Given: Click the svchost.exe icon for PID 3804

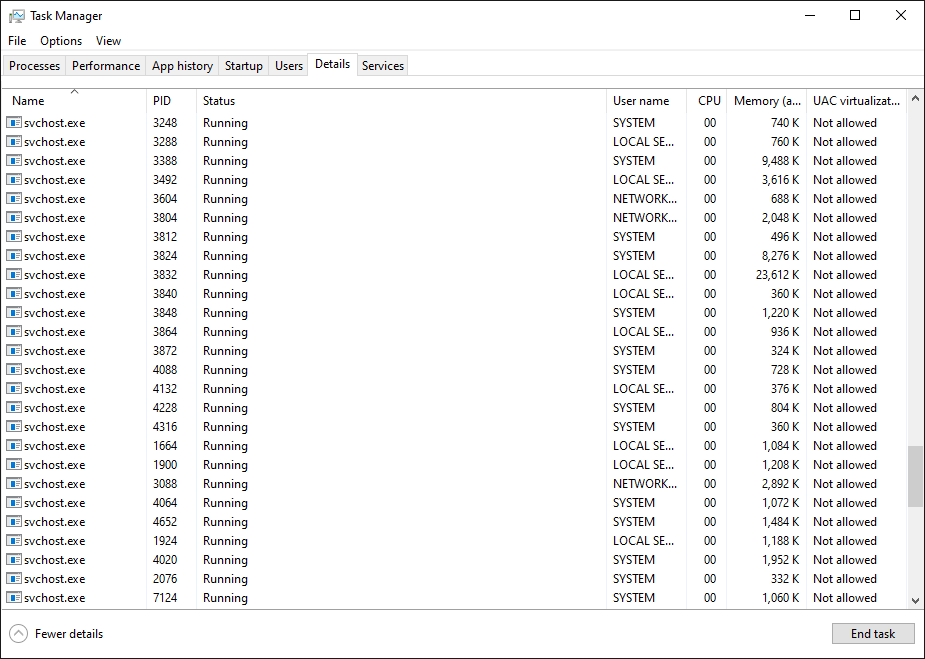Looking at the screenshot, I should coord(14,218).
